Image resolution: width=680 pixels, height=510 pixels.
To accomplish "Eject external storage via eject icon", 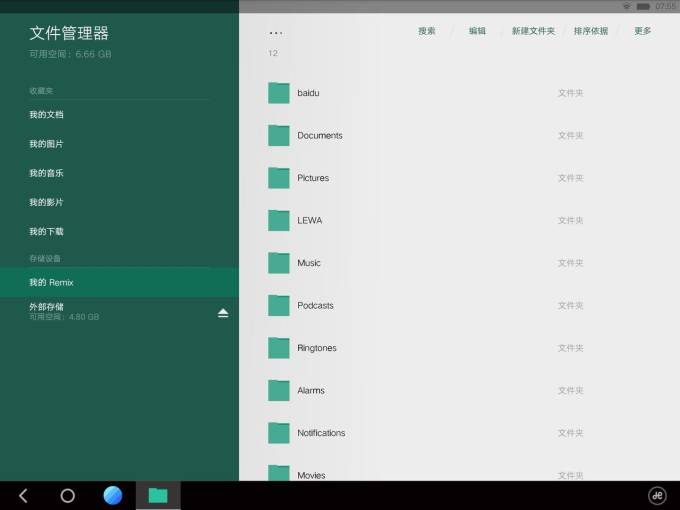I will [223, 313].
